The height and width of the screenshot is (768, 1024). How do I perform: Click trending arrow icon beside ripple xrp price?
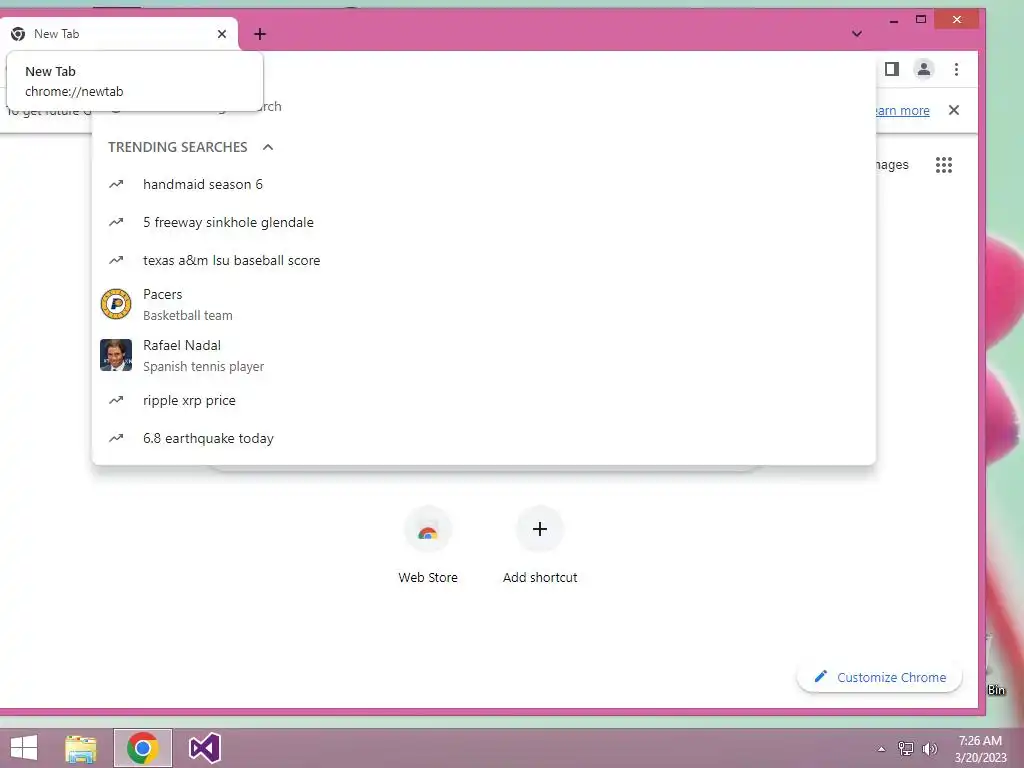click(116, 400)
